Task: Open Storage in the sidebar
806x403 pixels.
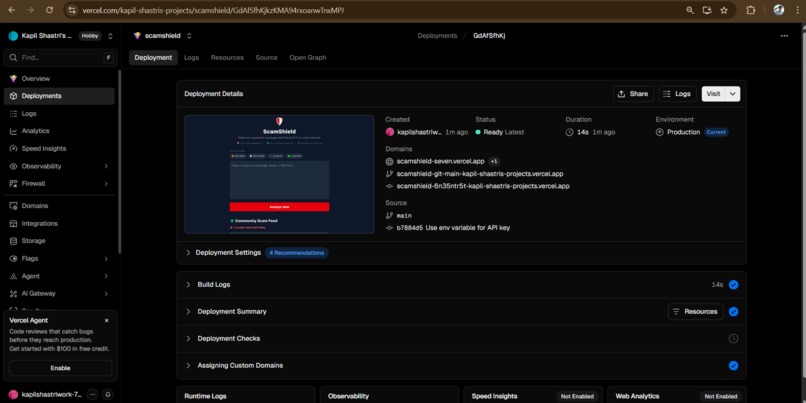Action: (59, 241)
